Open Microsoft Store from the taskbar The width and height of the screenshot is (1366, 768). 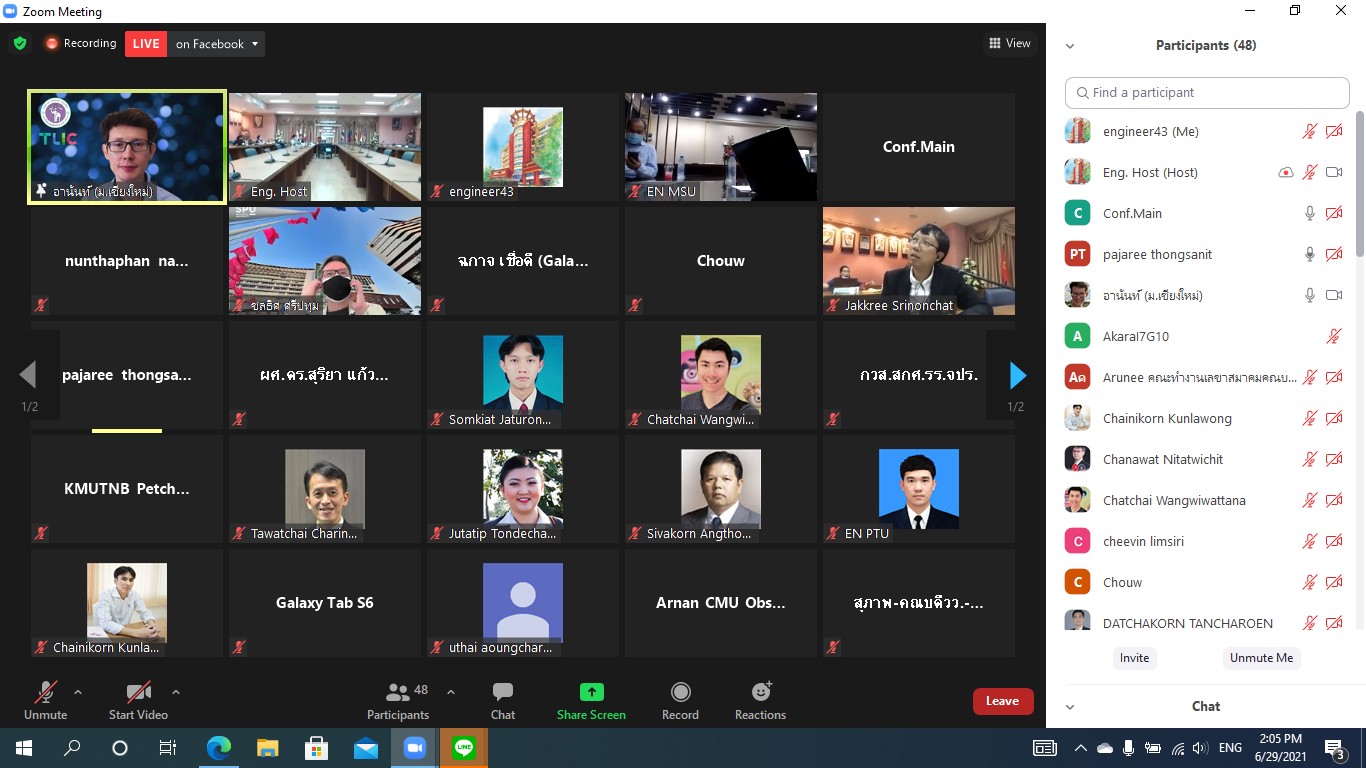[317, 748]
